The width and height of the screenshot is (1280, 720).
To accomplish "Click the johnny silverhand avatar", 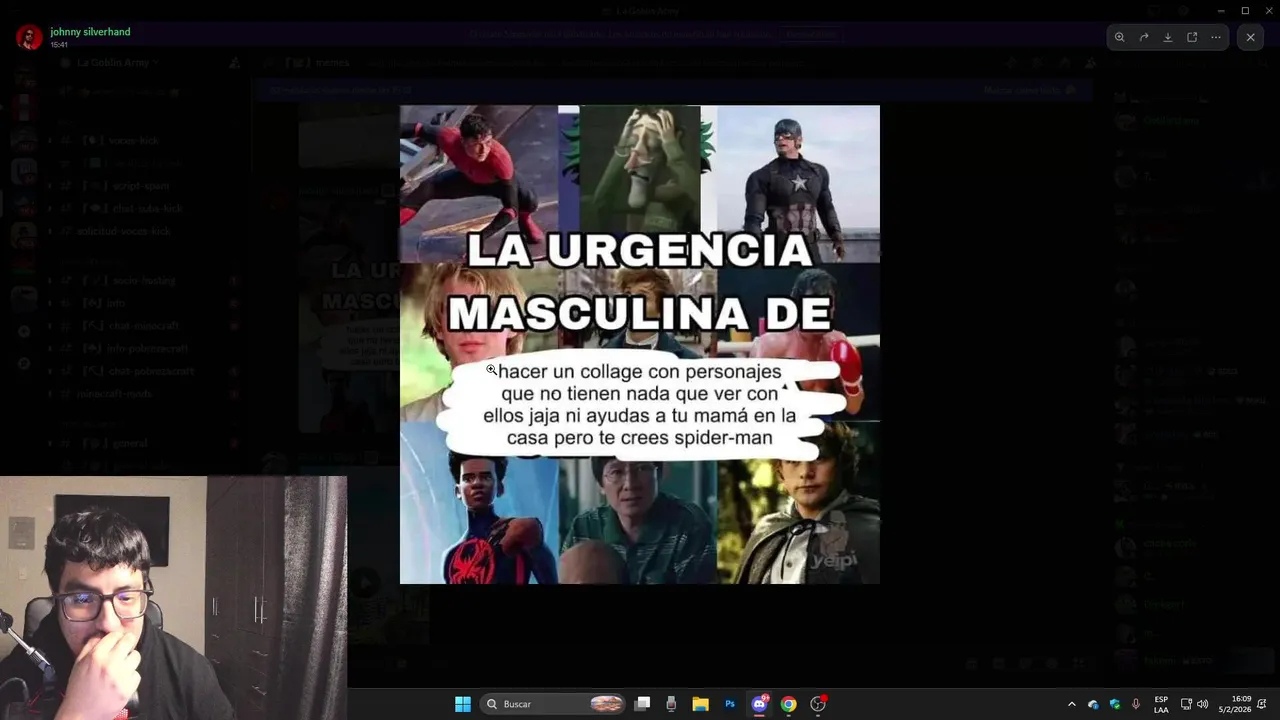I will pos(29,37).
